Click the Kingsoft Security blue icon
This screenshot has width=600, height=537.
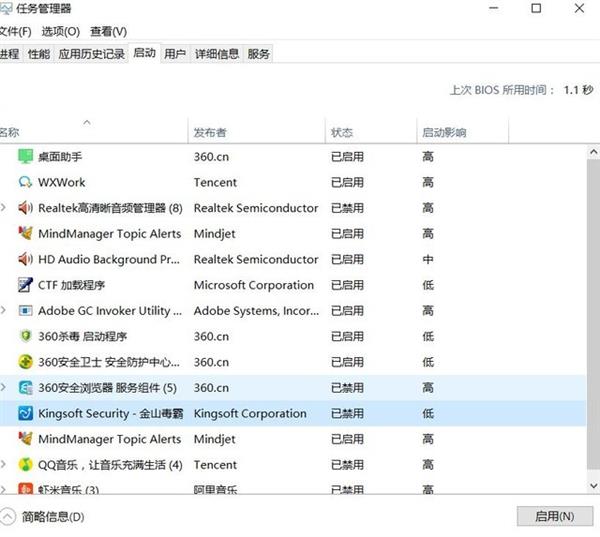(26, 413)
